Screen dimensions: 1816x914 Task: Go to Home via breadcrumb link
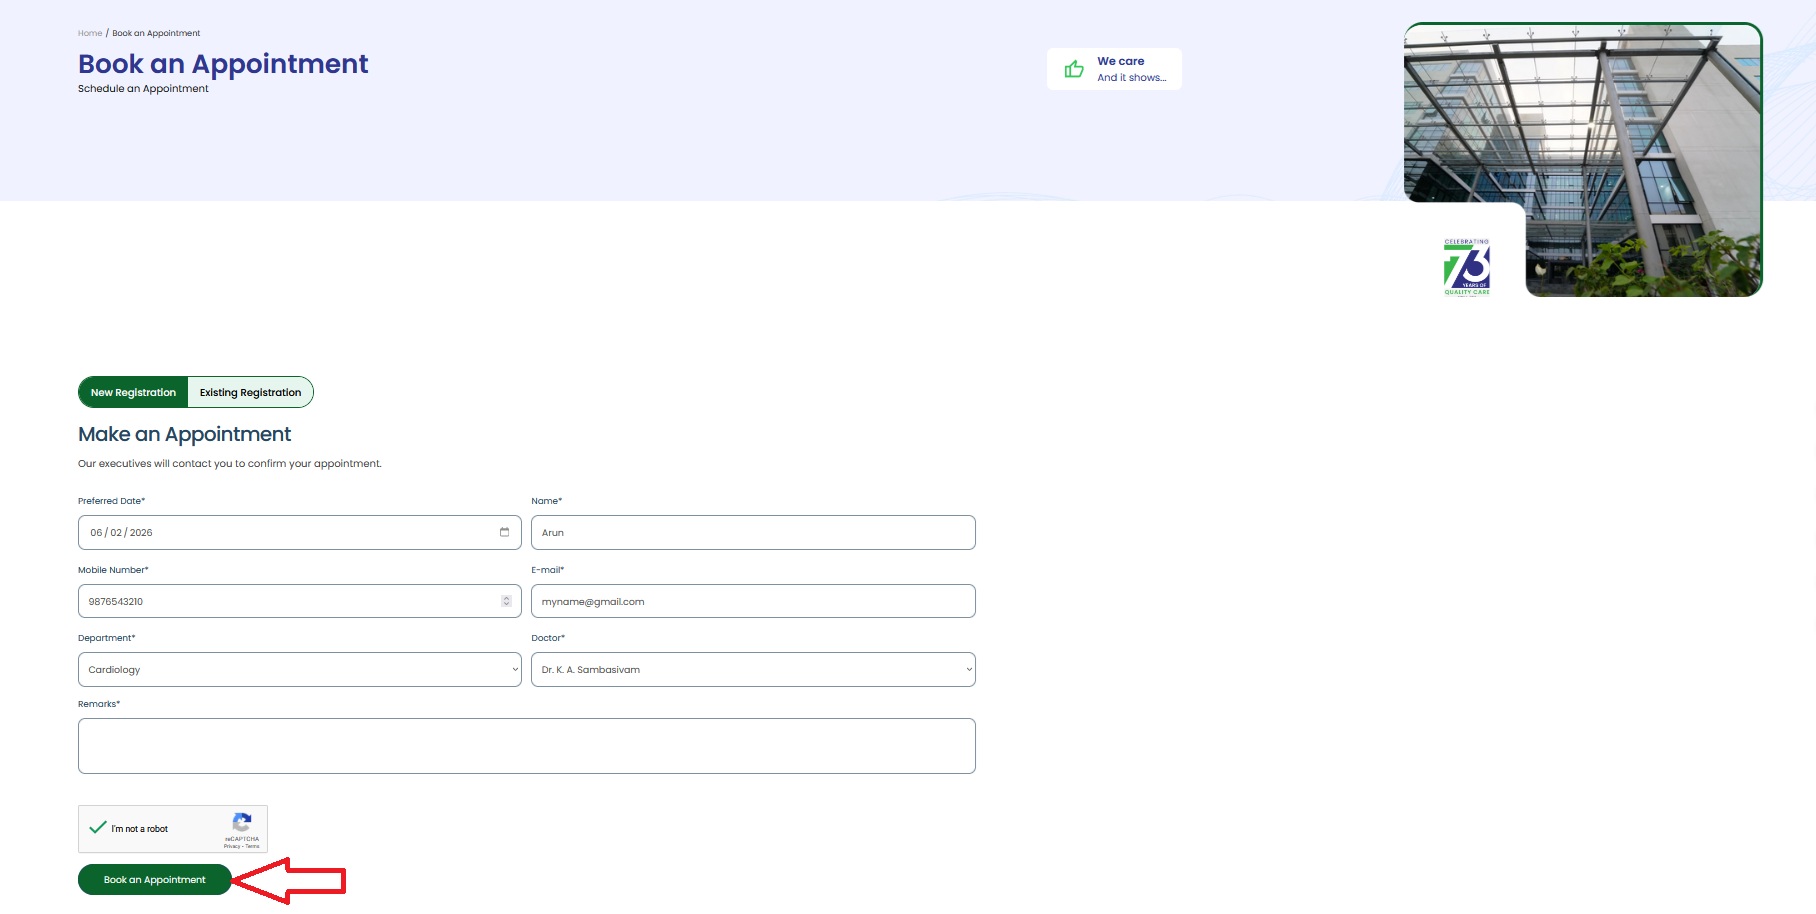point(90,33)
